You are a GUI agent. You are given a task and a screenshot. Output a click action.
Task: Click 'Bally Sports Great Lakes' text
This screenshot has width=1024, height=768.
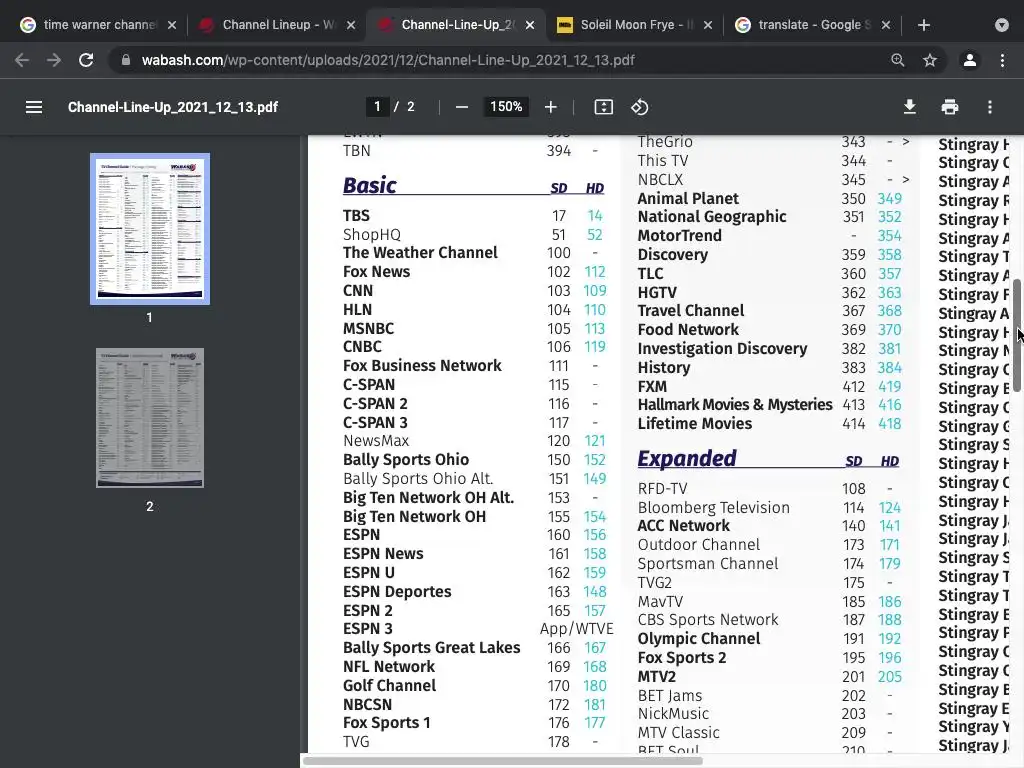point(432,648)
